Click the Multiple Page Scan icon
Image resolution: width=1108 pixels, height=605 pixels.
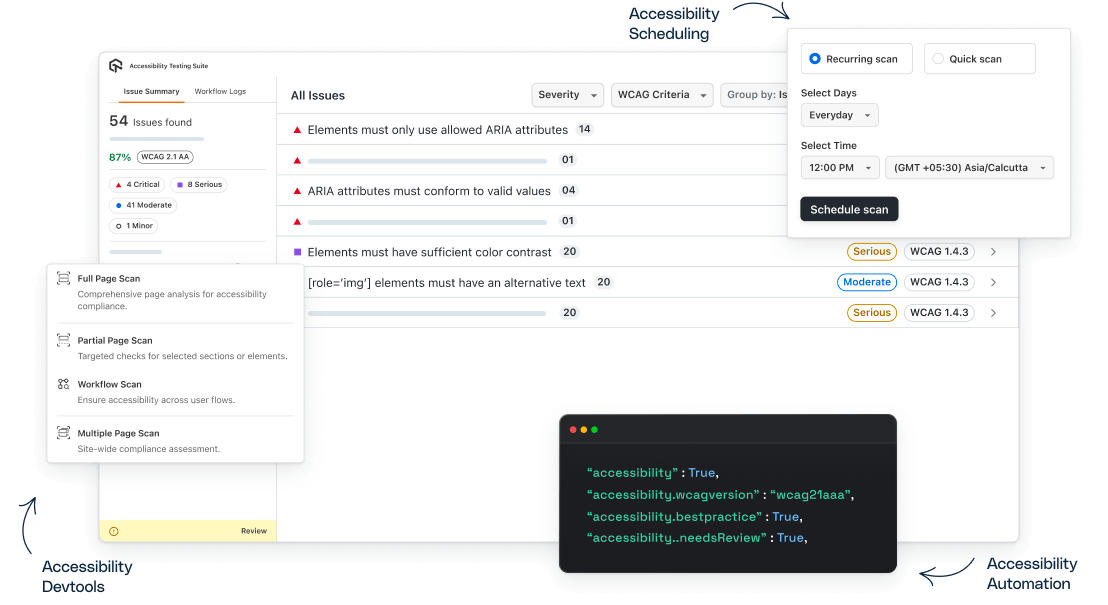point(62,432)
